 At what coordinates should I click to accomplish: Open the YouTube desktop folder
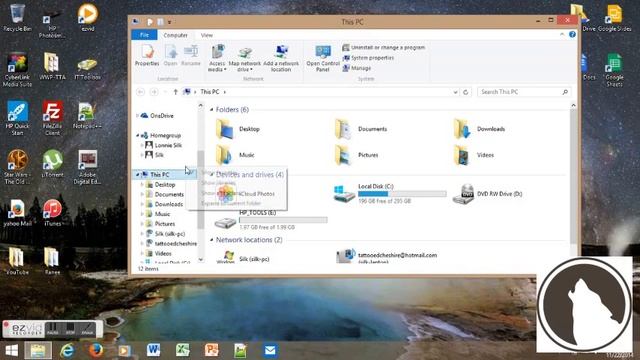tap(17, 261)
